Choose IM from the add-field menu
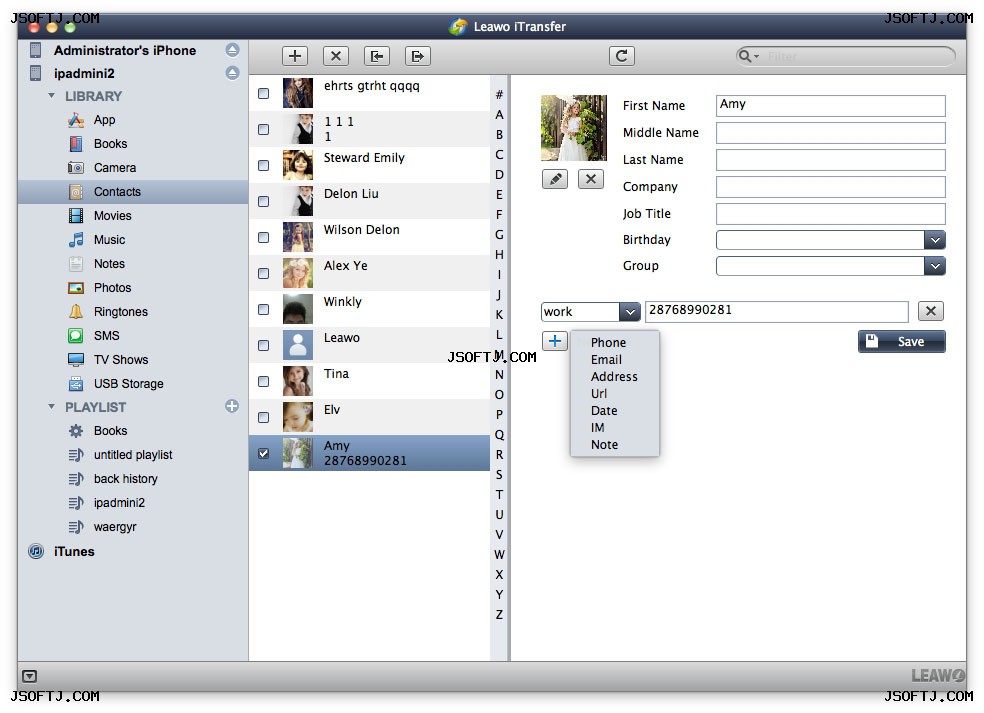Viewport: 984px width, 713px height. tap(597, 427)
